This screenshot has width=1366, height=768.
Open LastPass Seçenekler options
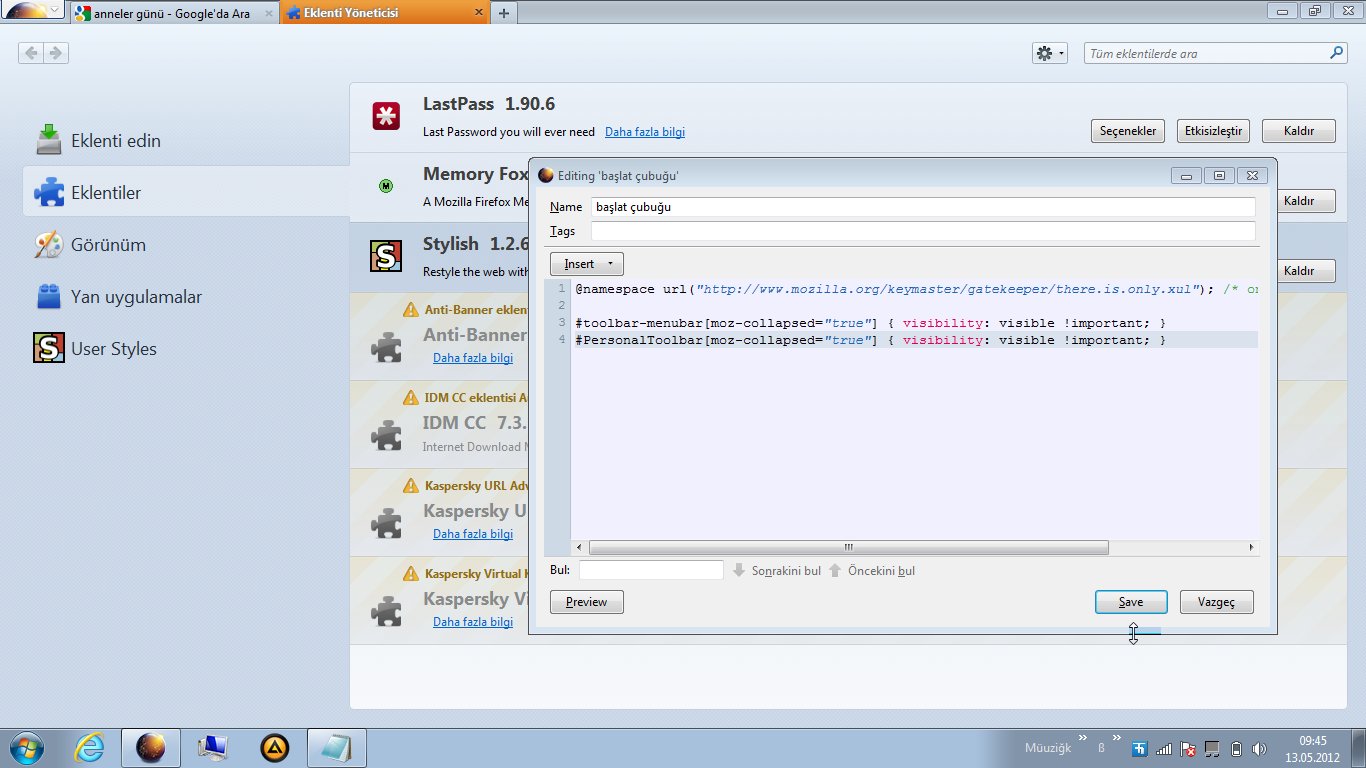tap(1128, 131)
